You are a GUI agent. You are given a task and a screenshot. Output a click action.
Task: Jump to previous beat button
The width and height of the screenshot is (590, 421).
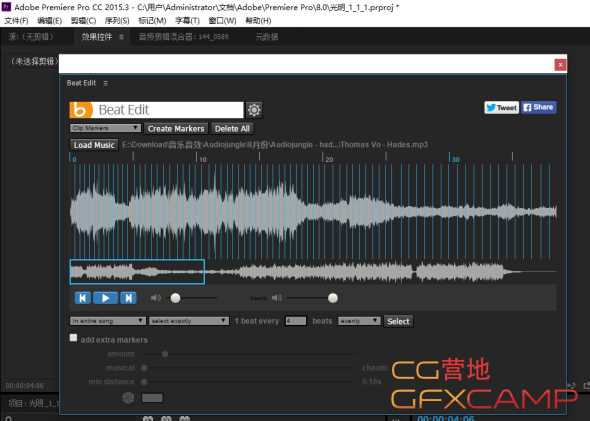click(83, 298)
